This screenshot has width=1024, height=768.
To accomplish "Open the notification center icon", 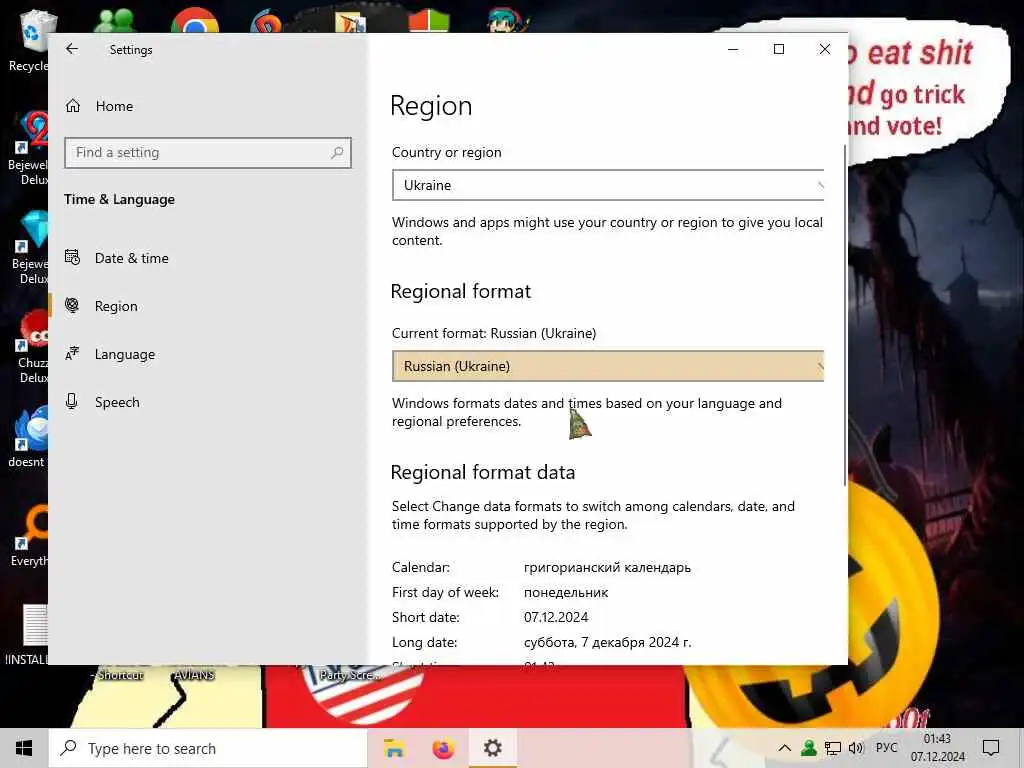I will coord(991,748).
